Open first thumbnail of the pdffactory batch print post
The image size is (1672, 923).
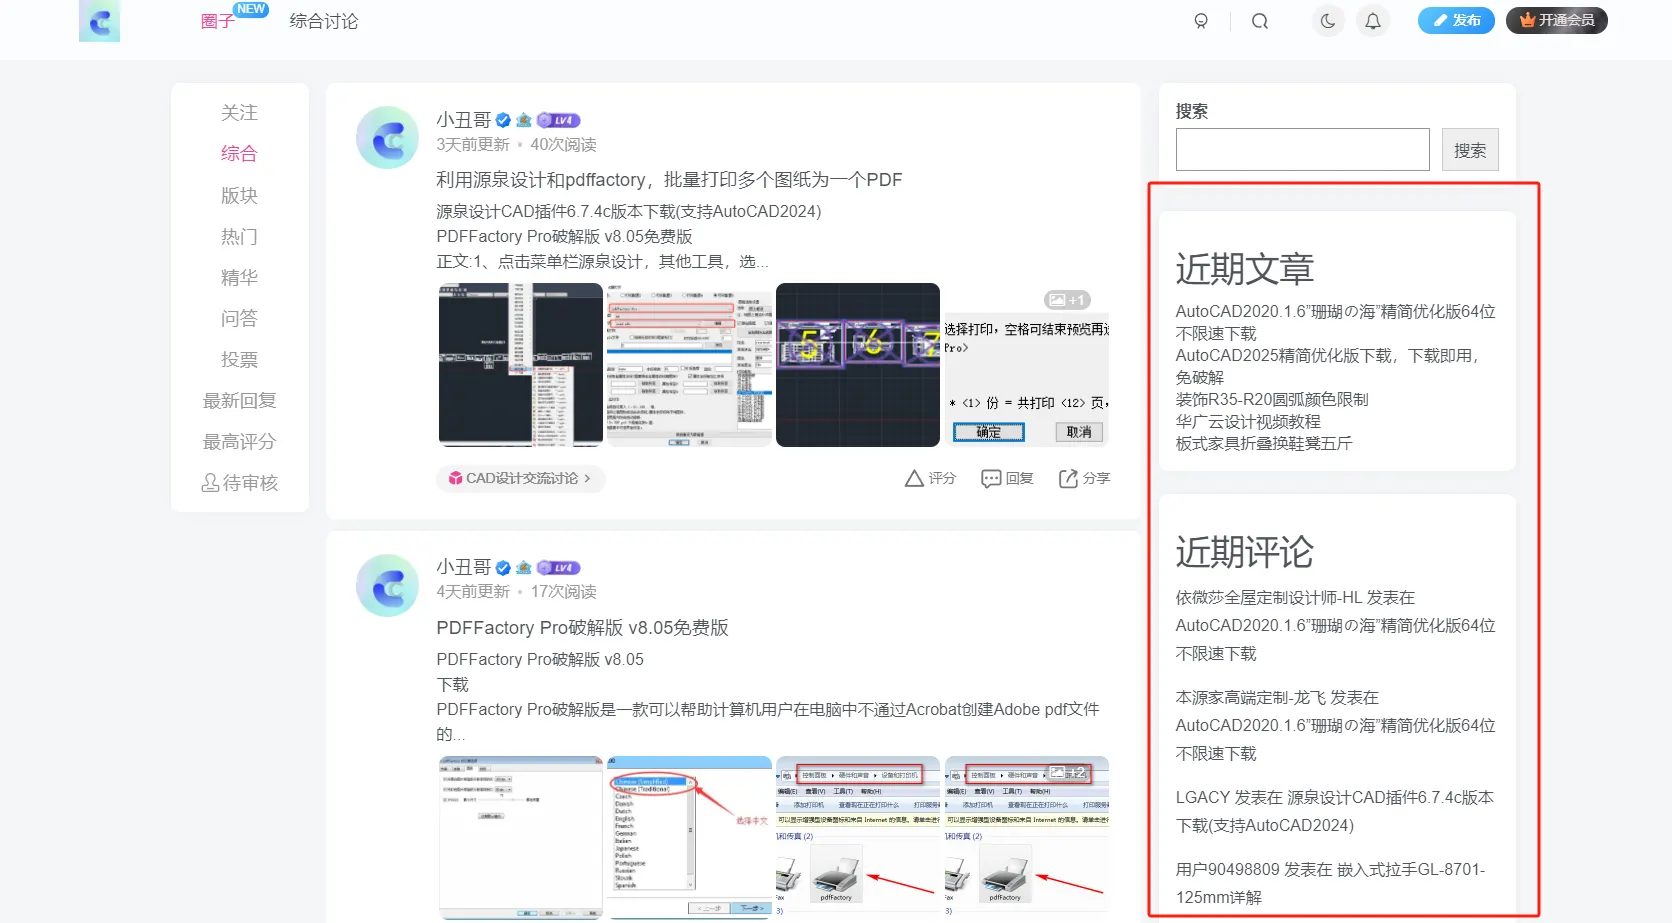click(x=520, y=364)
